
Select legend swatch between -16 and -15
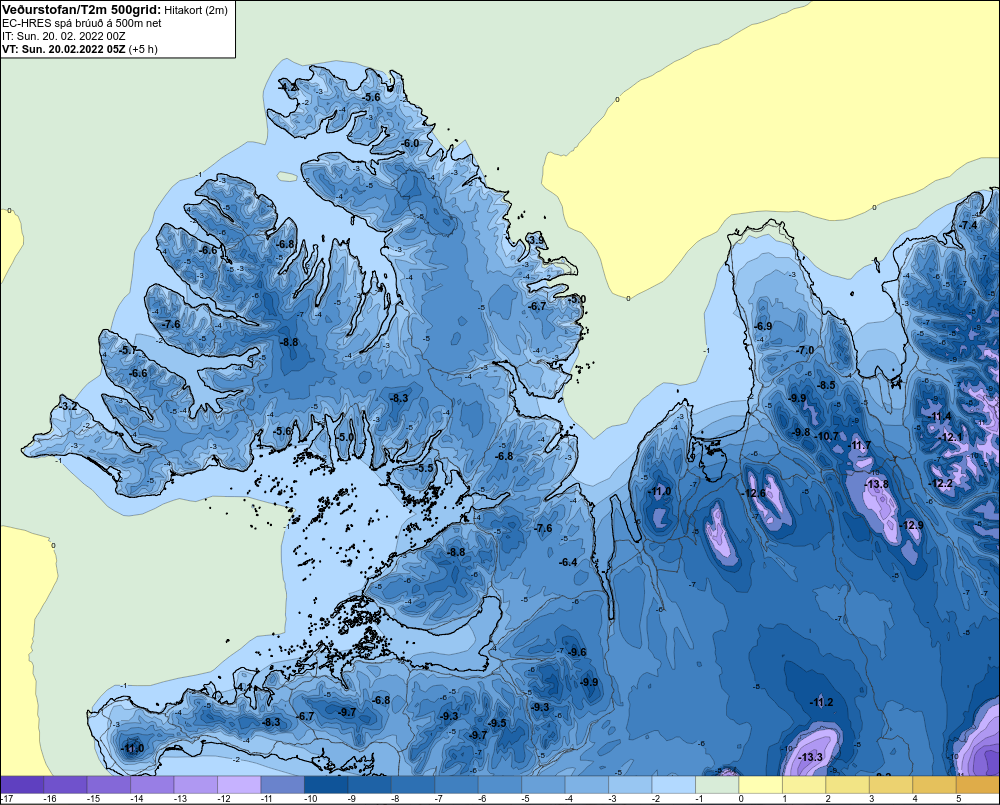click(66, 785)
